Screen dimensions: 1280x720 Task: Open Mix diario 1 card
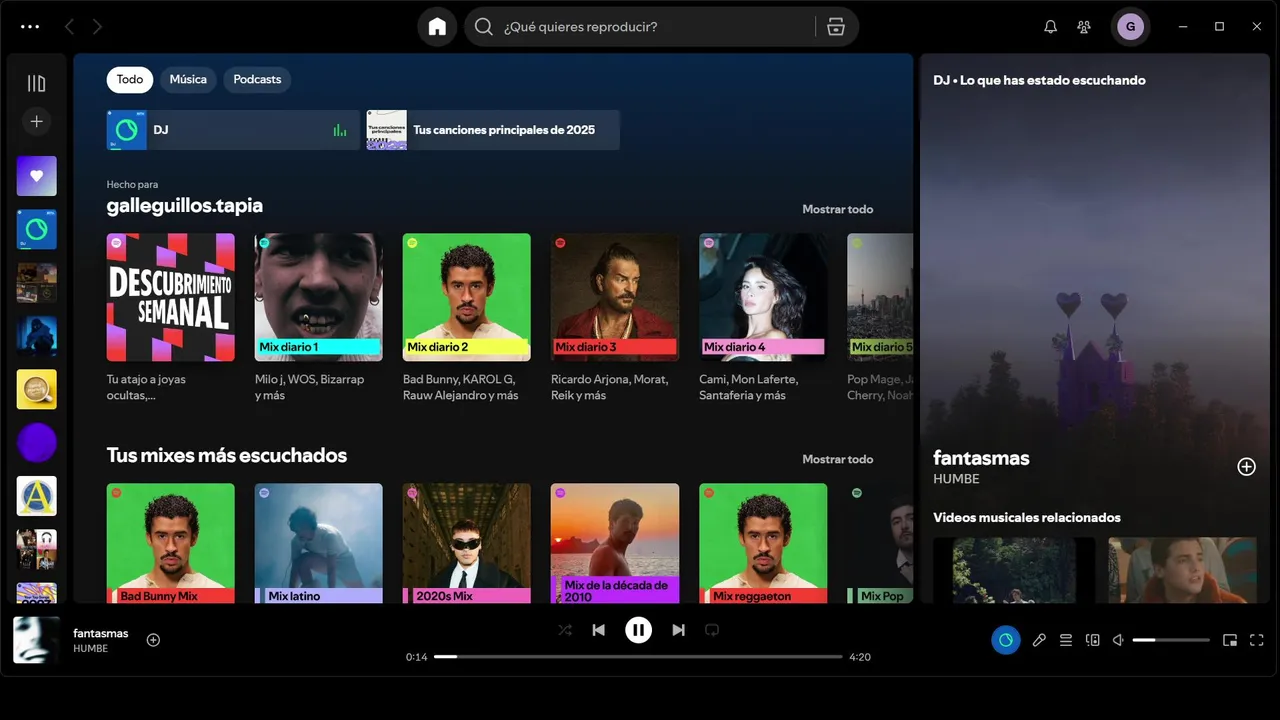point(319,318)
